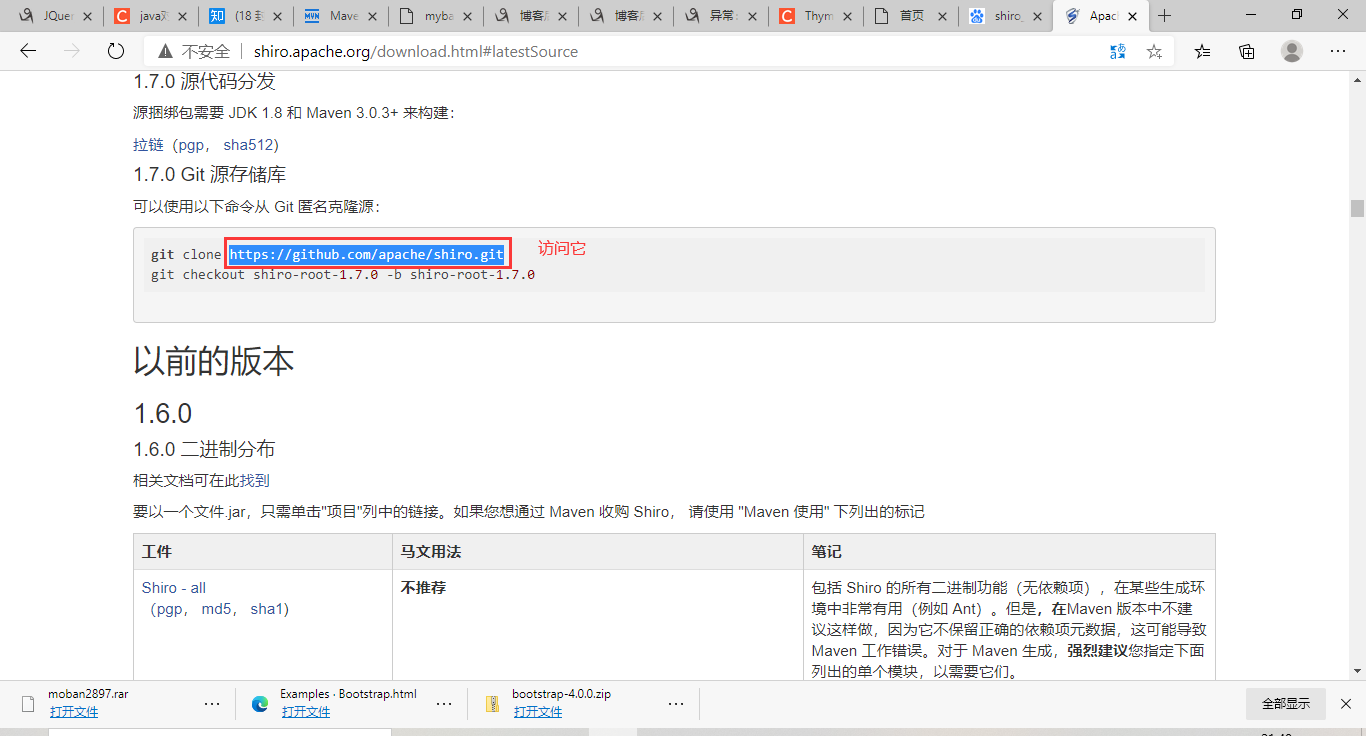
Task: Click the Edge icon of Examples Bootstrap.html download
Action: point(260,703)
